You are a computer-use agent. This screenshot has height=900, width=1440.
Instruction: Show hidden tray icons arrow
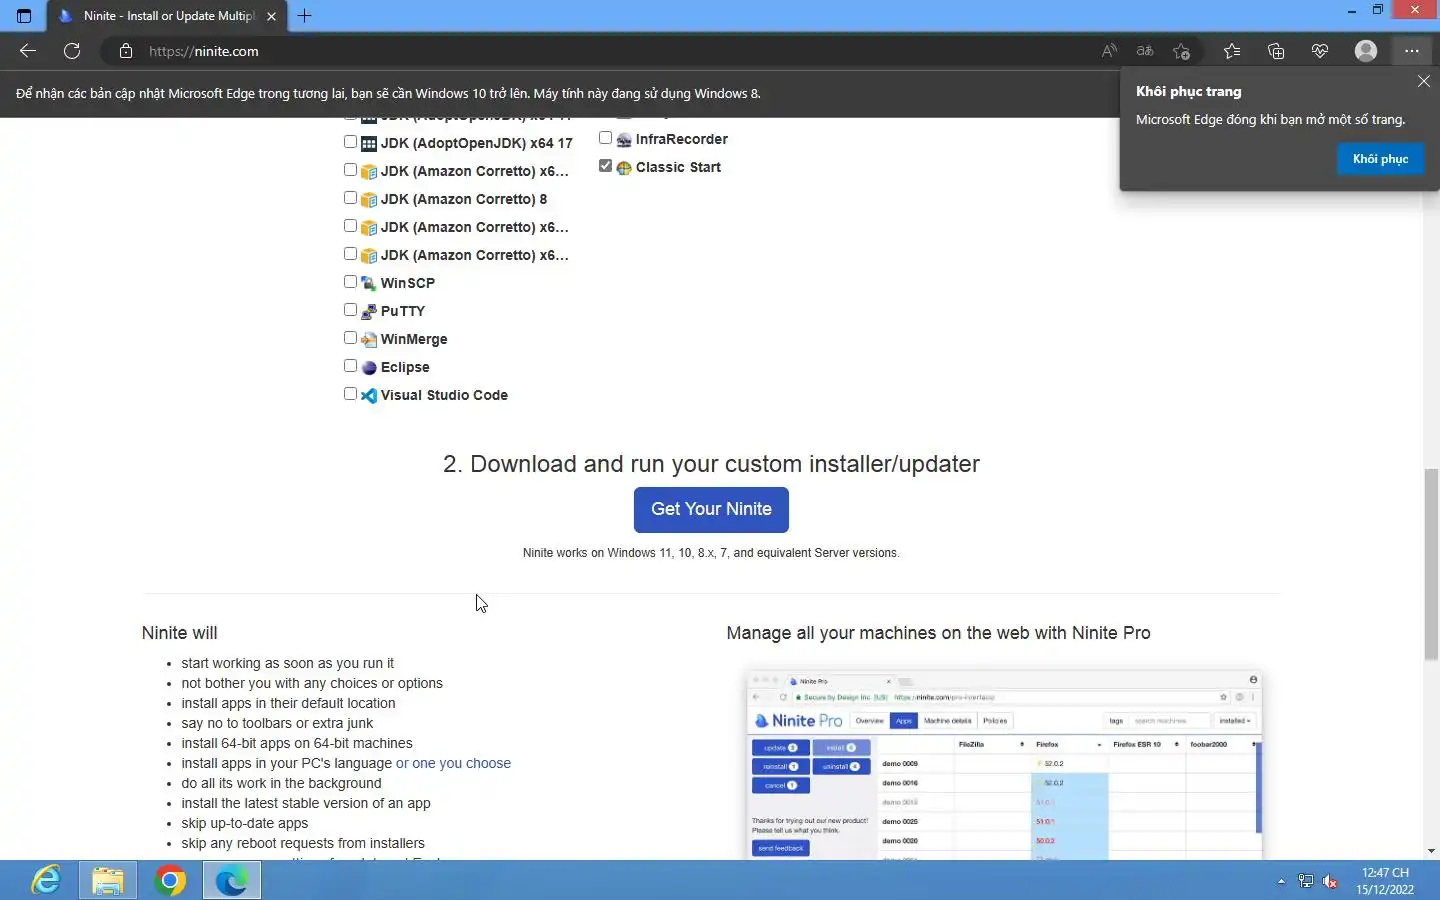pos(1281,881)
